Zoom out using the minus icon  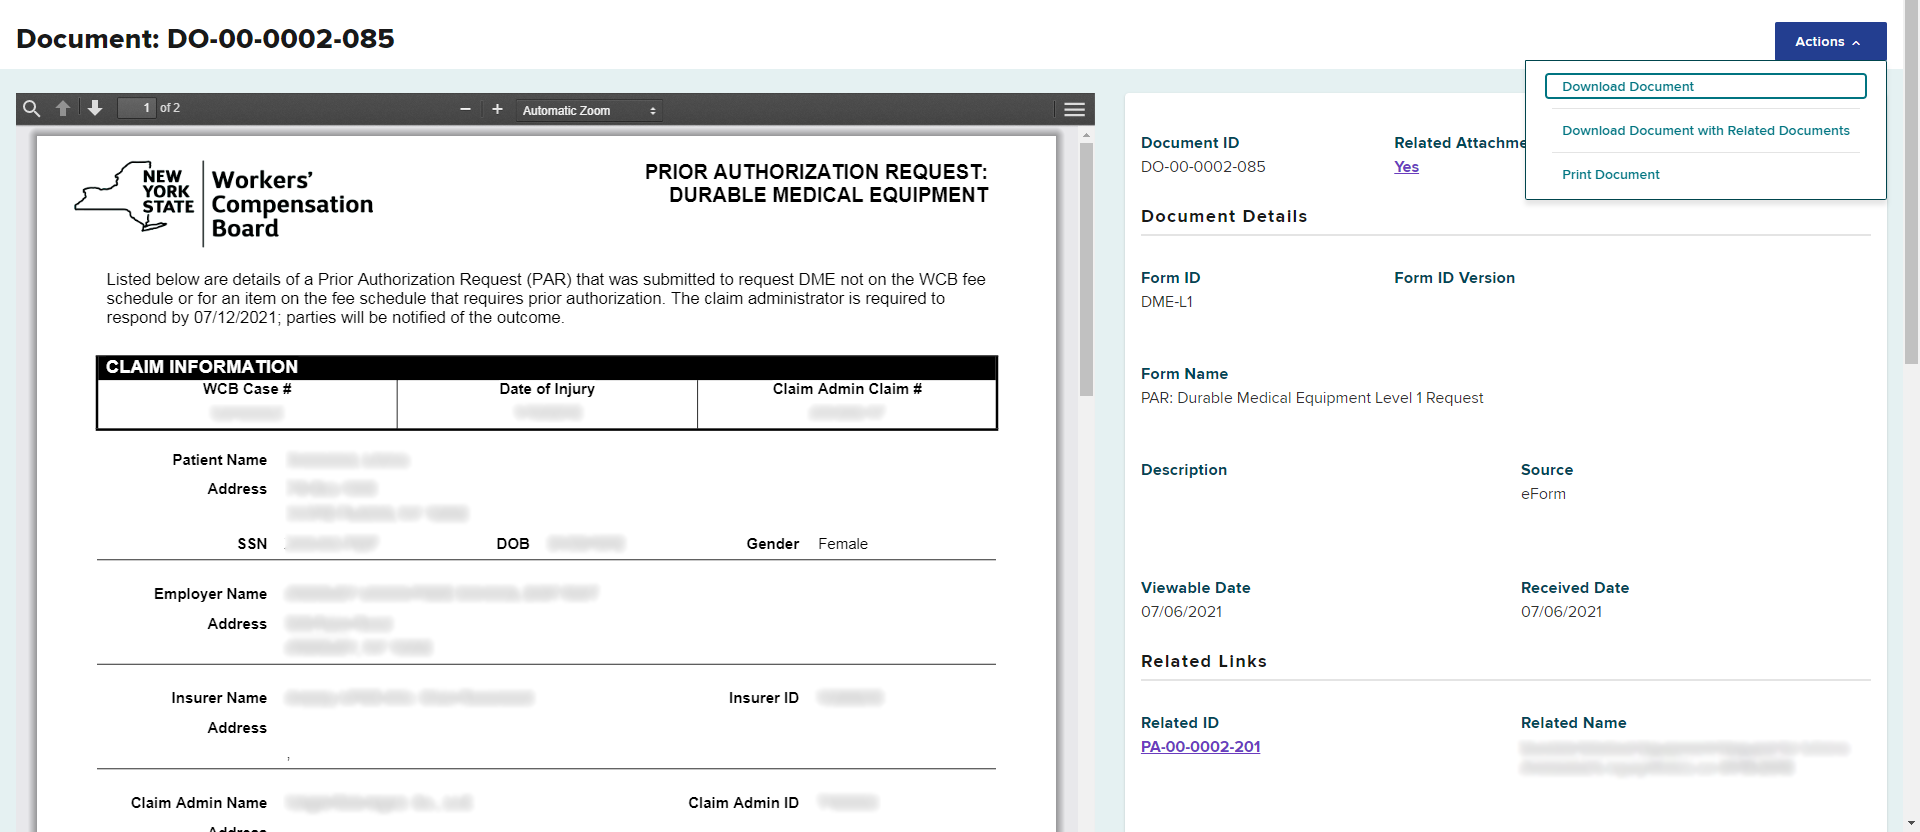point(465,109)
